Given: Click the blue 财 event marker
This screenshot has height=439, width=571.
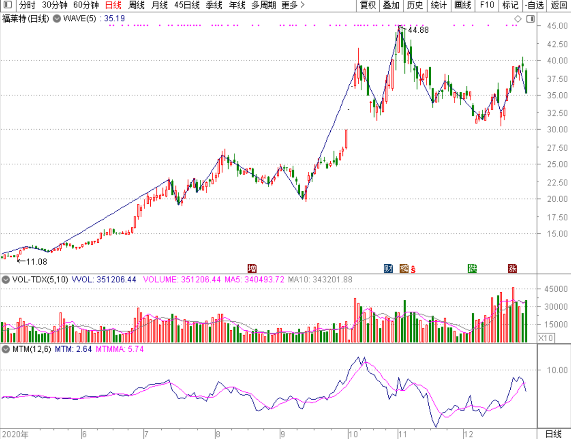Looking at the screenshot, I should click(388, 269).
